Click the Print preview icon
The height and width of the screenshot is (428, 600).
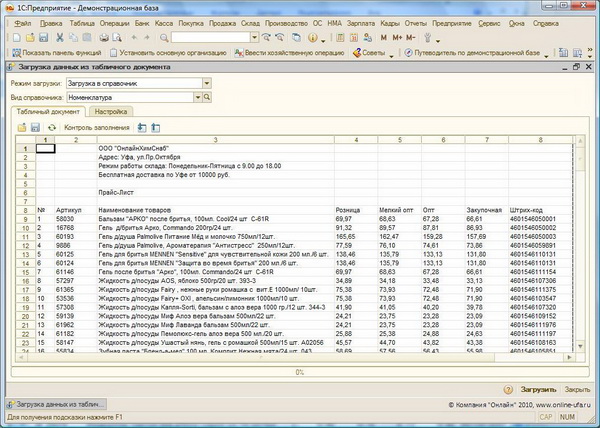pos(117,37)
